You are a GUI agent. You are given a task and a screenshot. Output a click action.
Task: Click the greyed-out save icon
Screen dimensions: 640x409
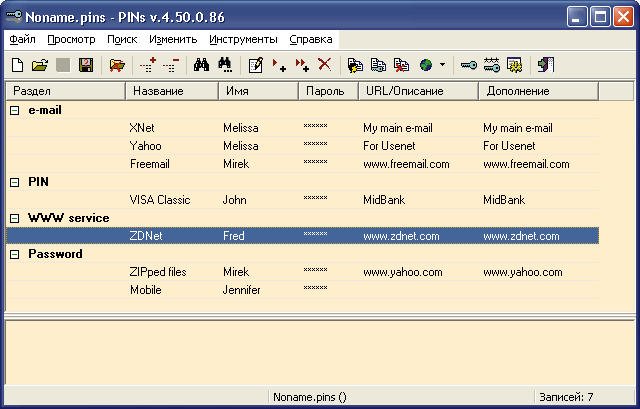click(x=63, y=65)
